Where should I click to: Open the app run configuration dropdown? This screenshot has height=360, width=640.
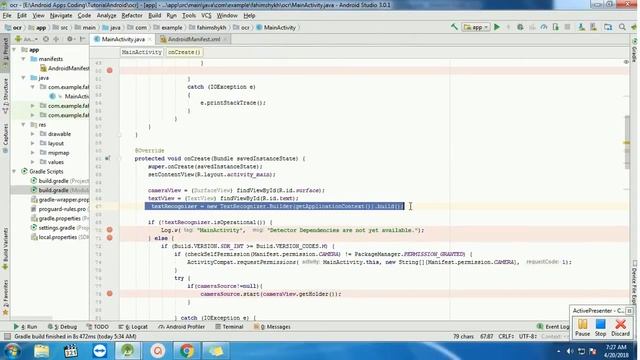coord(476,27)
